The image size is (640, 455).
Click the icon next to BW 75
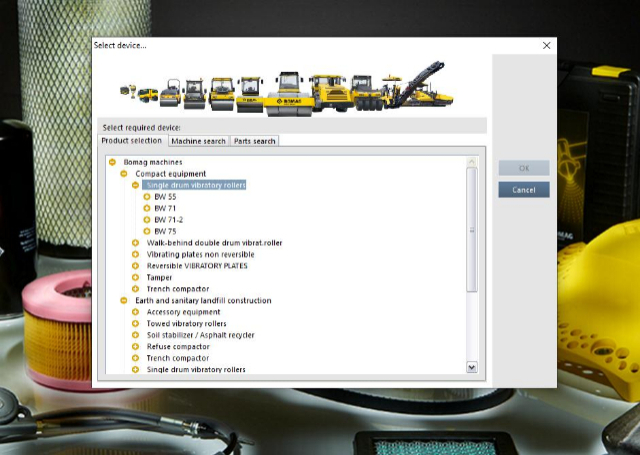click(147, 231)
